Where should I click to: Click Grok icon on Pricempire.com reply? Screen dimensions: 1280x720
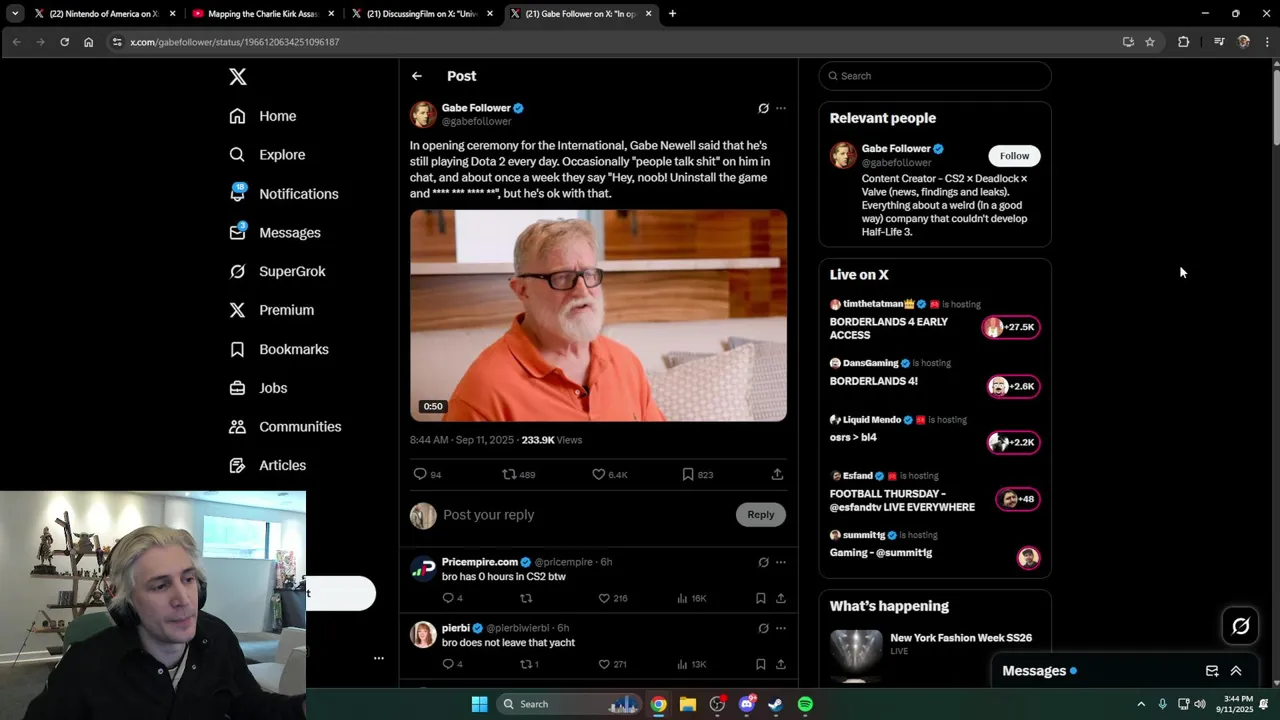763,562
